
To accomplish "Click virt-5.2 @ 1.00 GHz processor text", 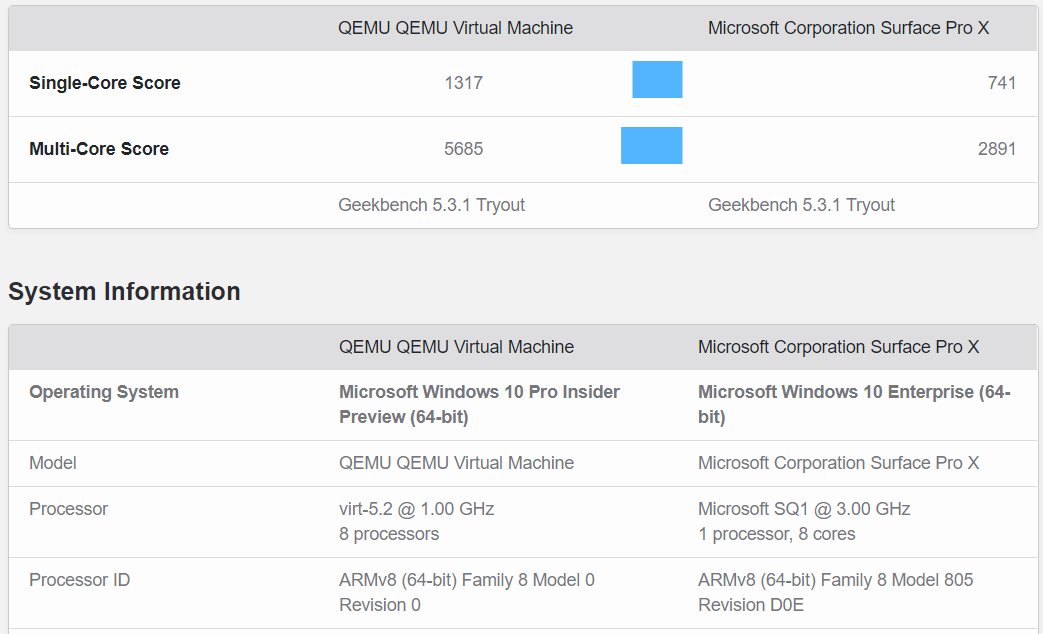I will pyautogui.click(x=416, y=509).
